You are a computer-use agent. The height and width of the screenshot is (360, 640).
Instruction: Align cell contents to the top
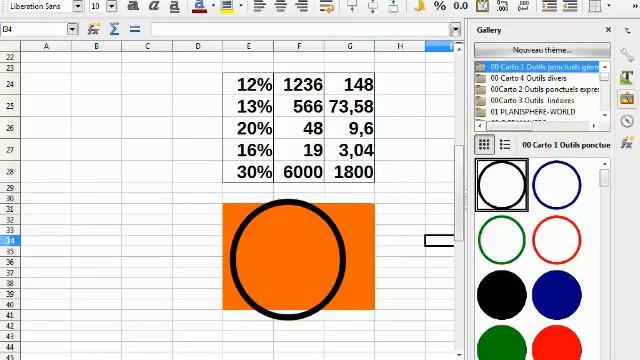coord(352,6)
